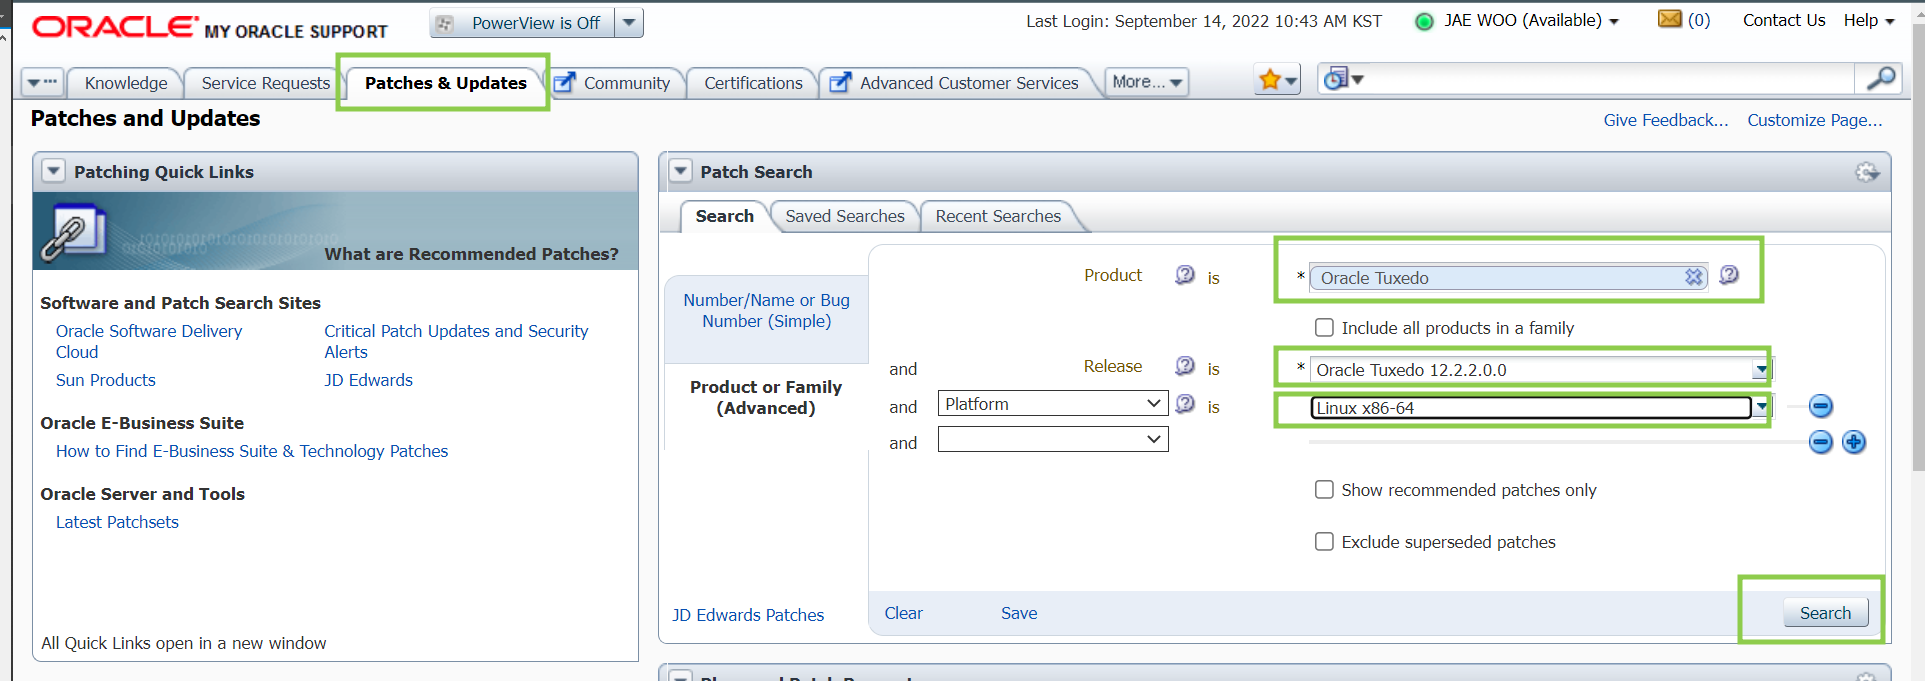The height and width of the screenshot is (681, 1925).
Task: Open the tab list dropdown button
Action: tap(43, 82)
